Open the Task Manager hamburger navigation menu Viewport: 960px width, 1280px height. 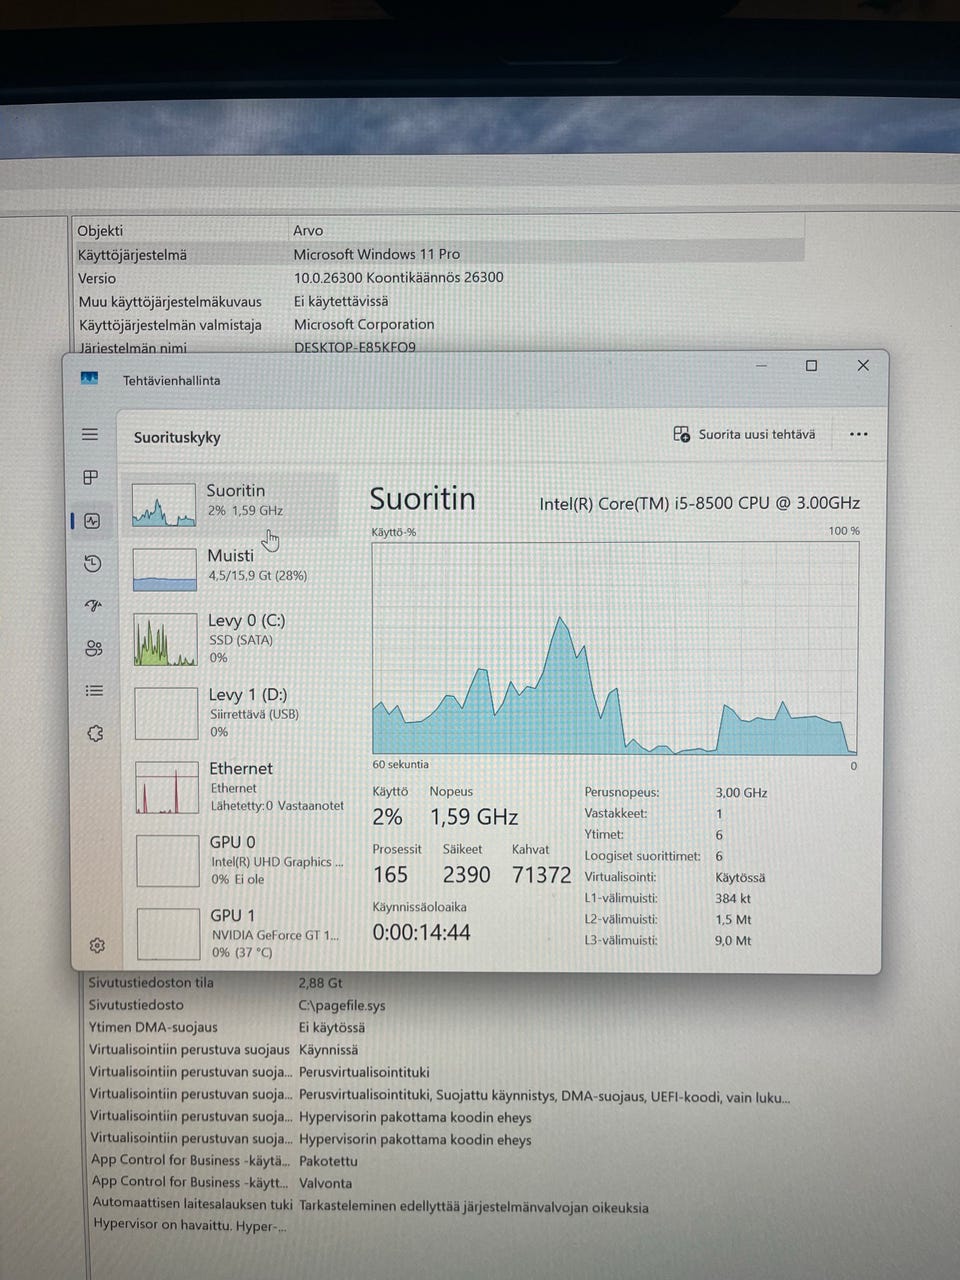(90, 434)
